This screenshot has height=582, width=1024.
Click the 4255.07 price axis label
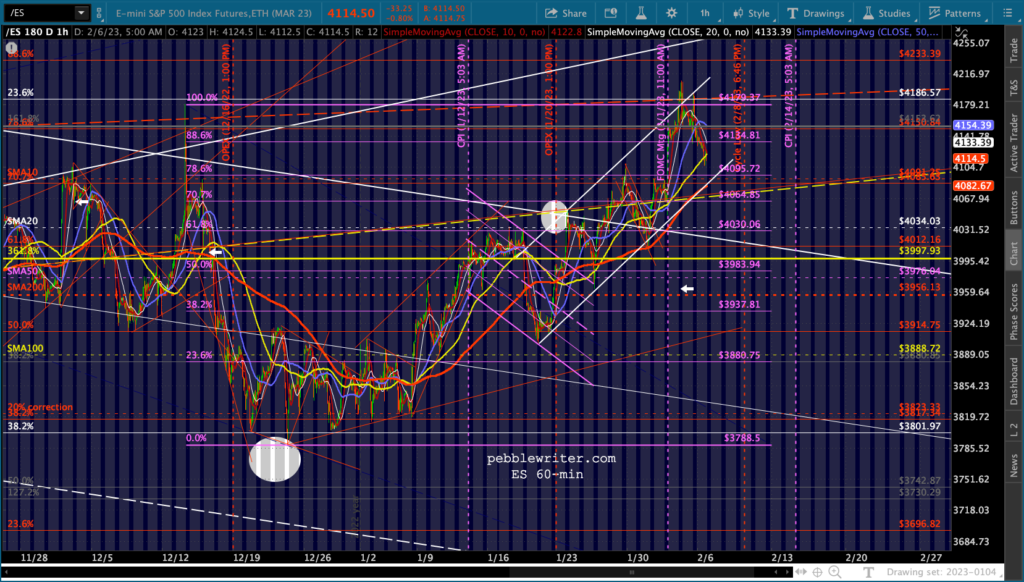coord(972,43)
